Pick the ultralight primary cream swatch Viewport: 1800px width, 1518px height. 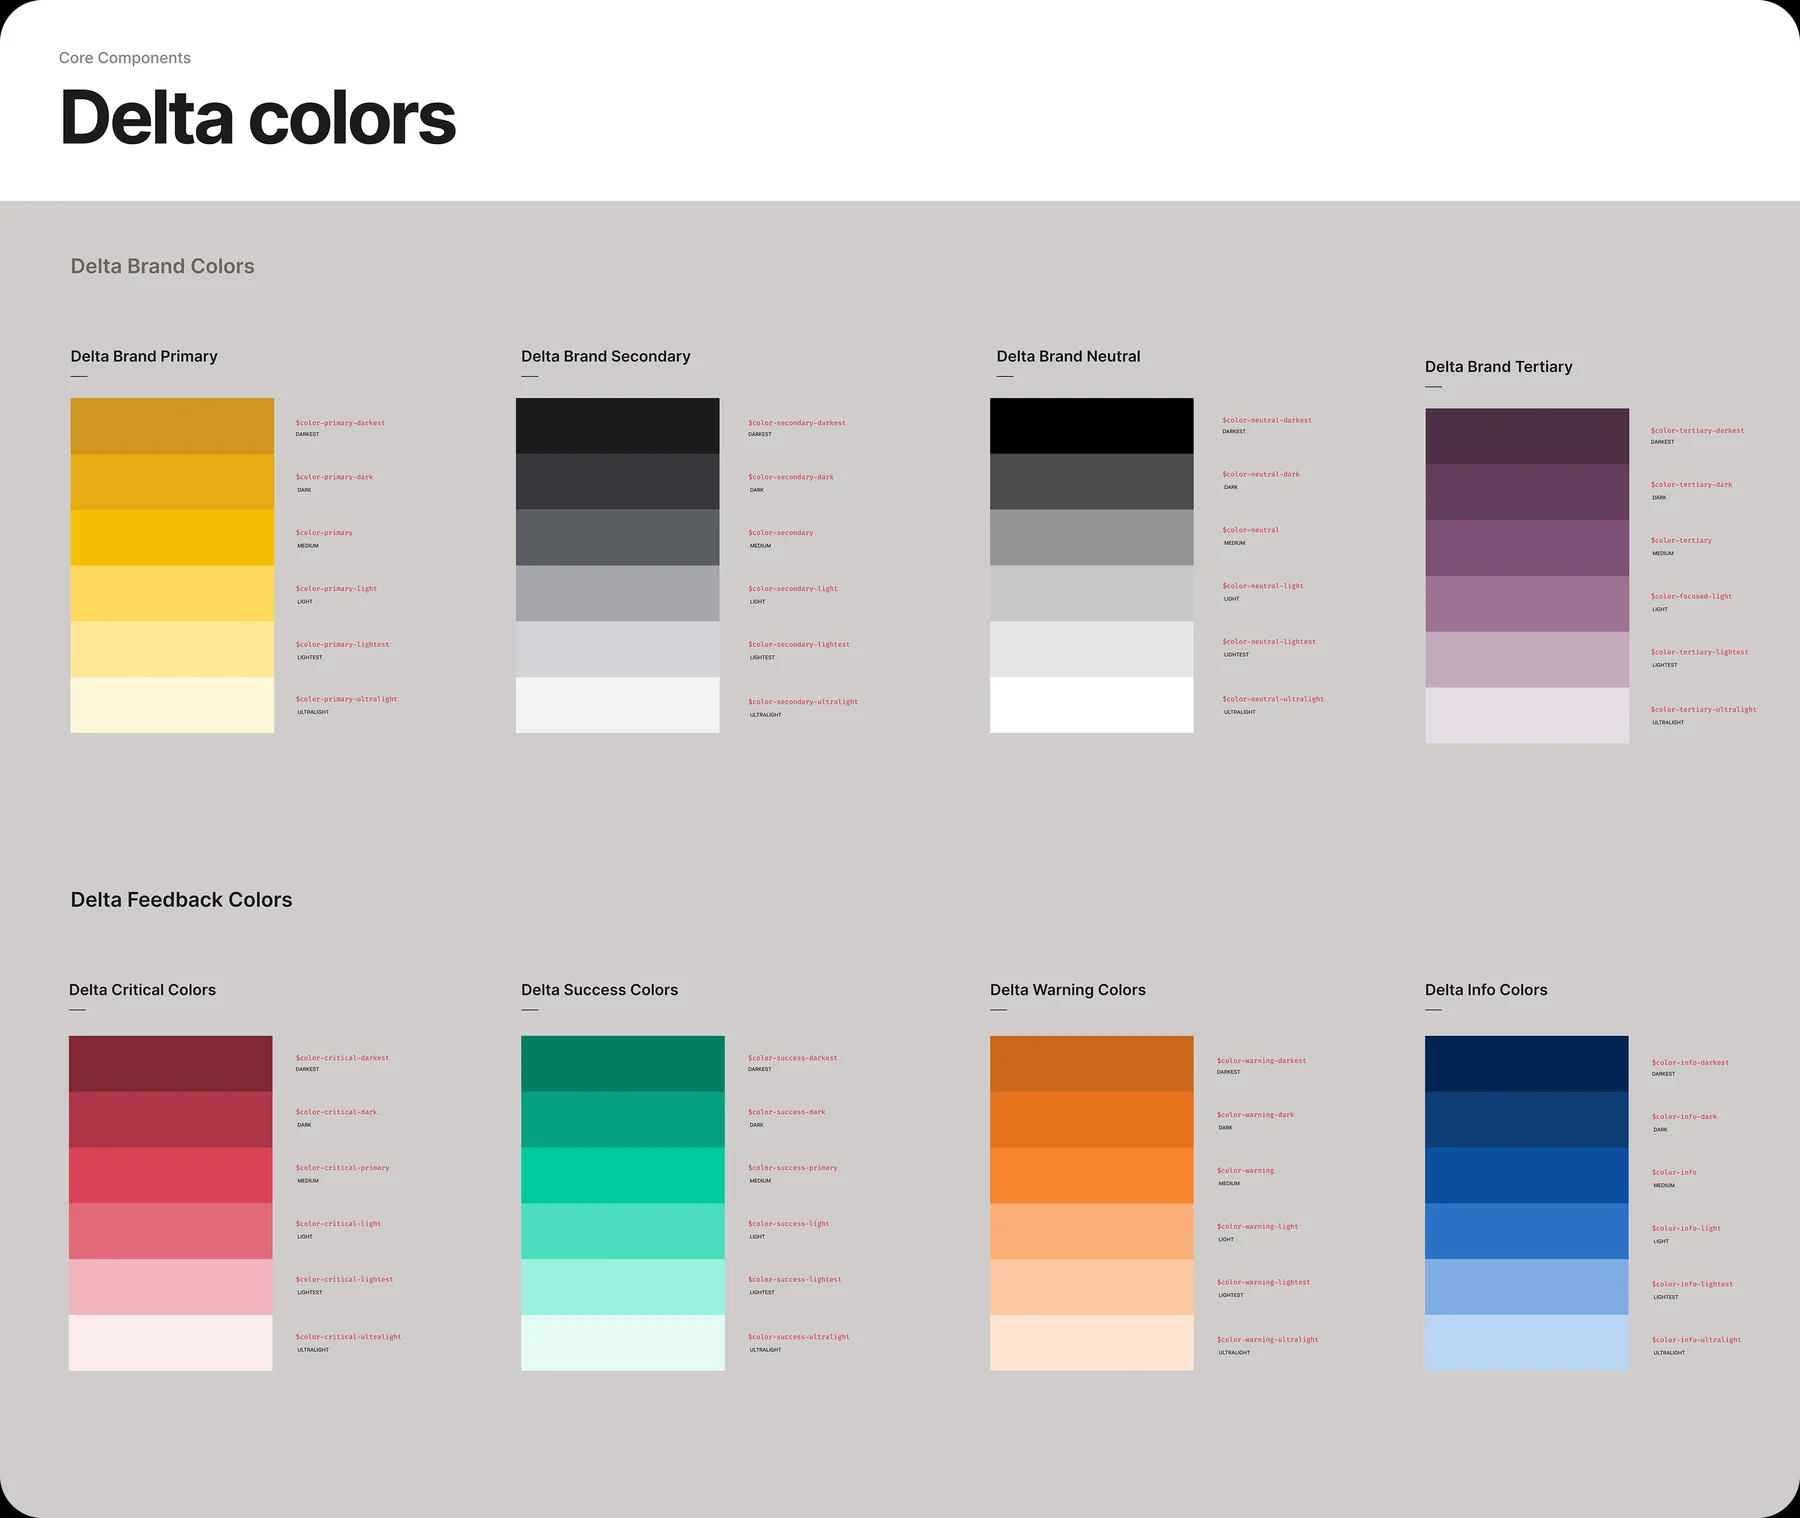pyautogui.click(x=172, y=705)
